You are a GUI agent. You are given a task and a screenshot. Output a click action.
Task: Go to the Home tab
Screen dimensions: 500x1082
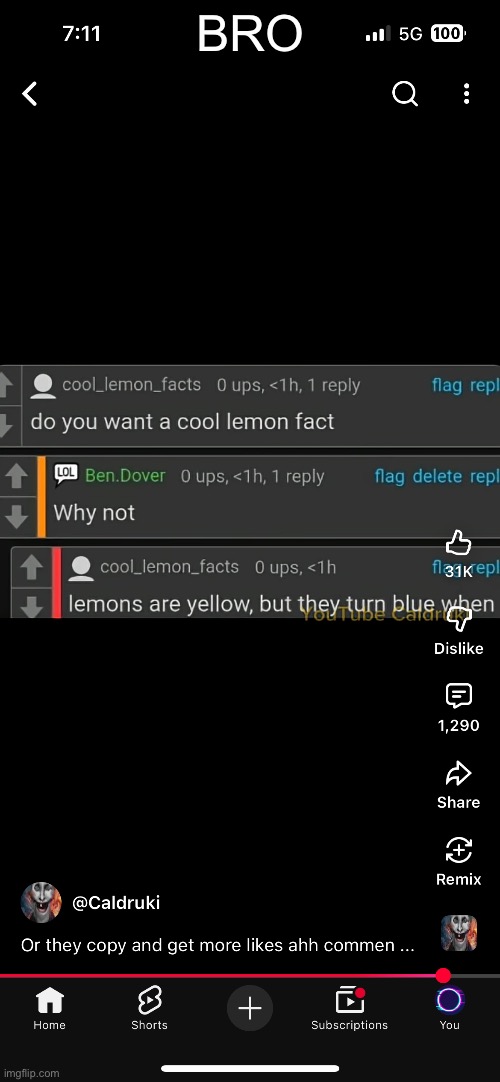click(x=49, y=1008)
